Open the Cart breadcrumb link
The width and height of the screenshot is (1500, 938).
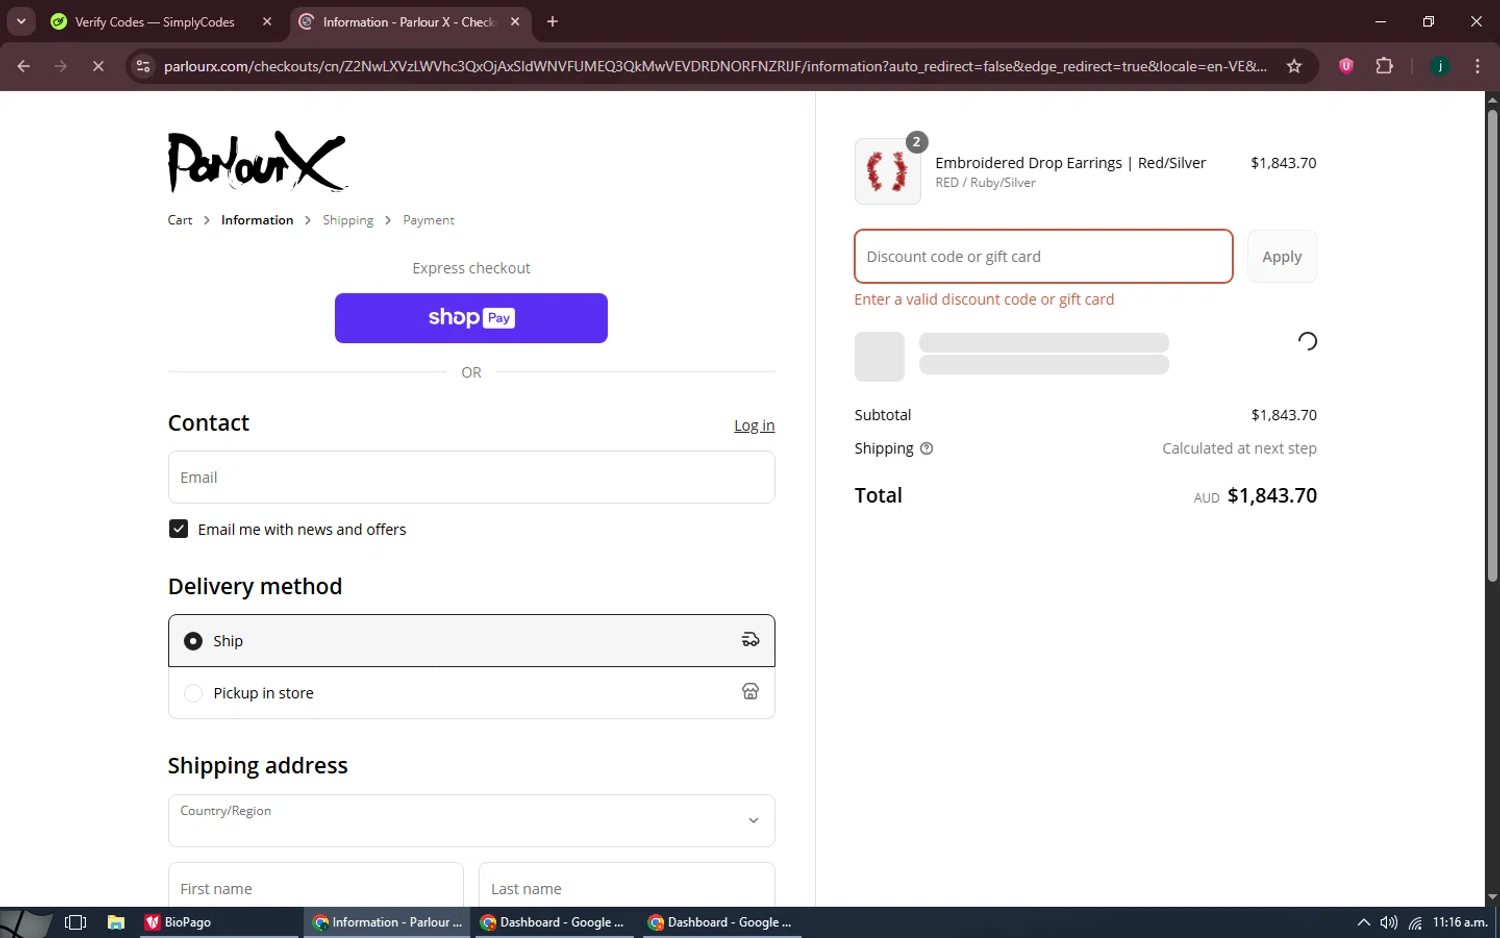(180, 220)
